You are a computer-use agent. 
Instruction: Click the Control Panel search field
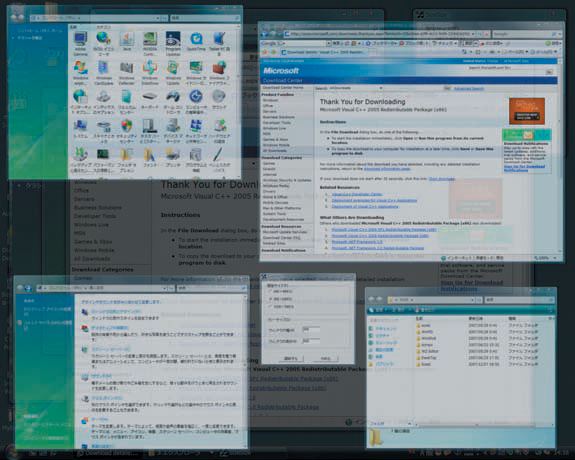(205, 18)
